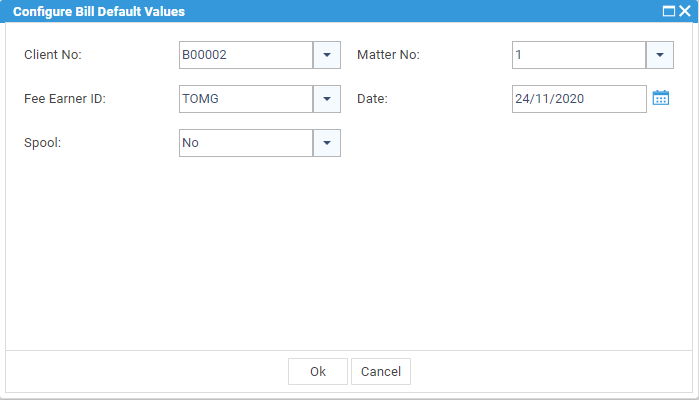Click the Fee Earner ID: label
Image resolution: width=699 pixels, height=400 pixels.
coord(65,99)
